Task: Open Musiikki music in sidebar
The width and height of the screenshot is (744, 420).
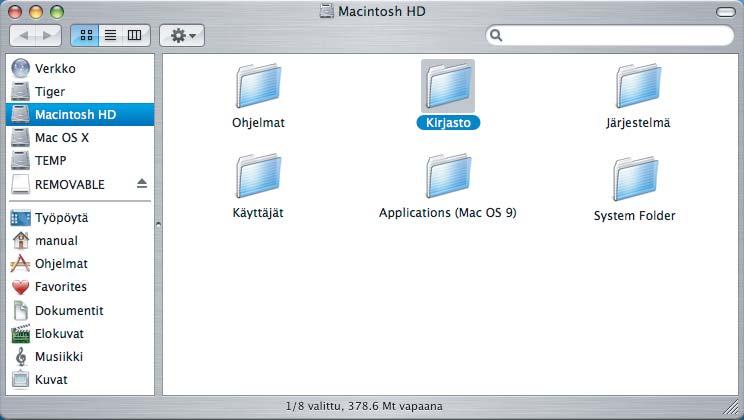Action: [80, 356]
